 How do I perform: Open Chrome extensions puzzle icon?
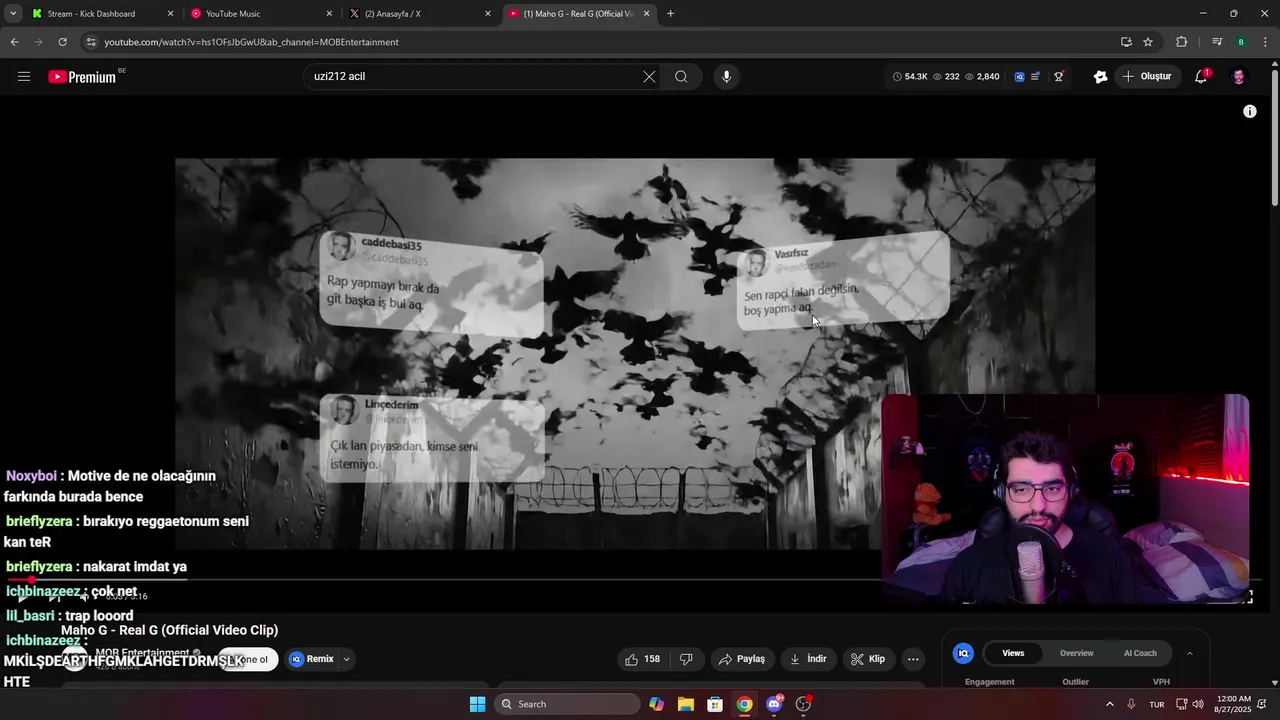[x=1182, y=42]
